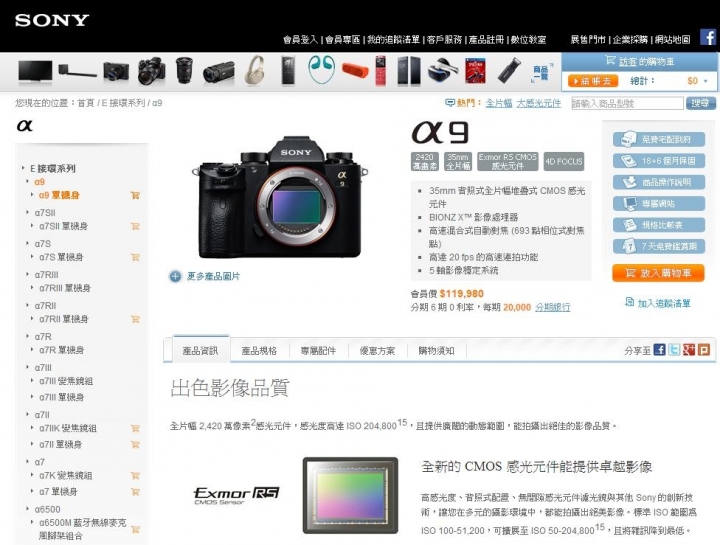Select α7III 單機身 in the sidebar

pyautogui.click(x=62, y=397)
